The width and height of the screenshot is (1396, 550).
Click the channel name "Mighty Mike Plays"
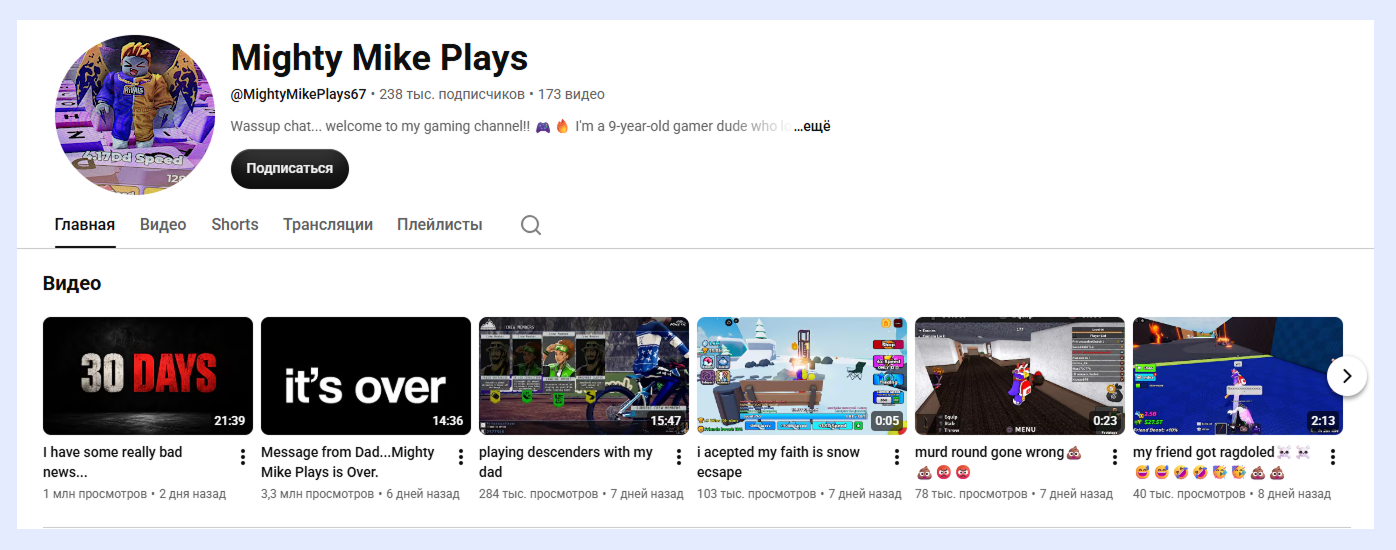[379, 58]
